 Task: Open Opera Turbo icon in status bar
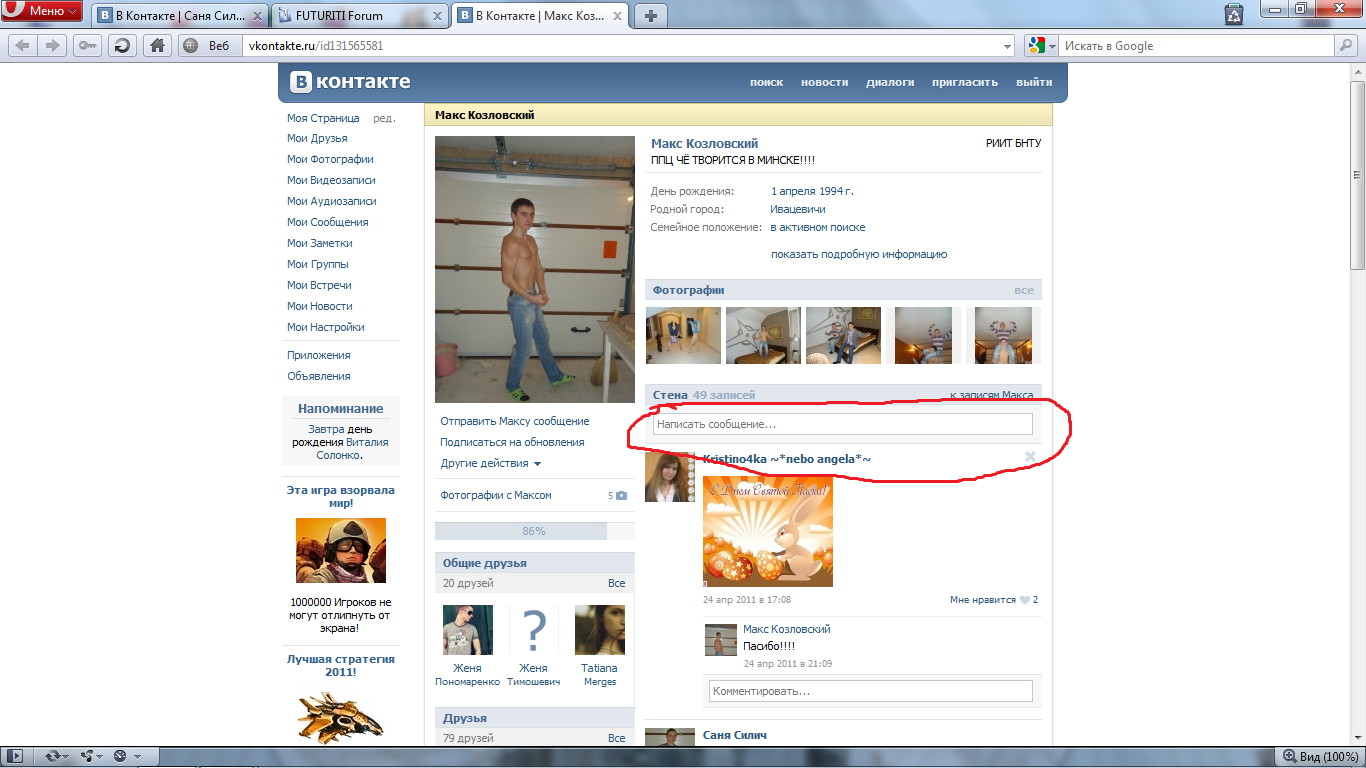pos(120,756)
